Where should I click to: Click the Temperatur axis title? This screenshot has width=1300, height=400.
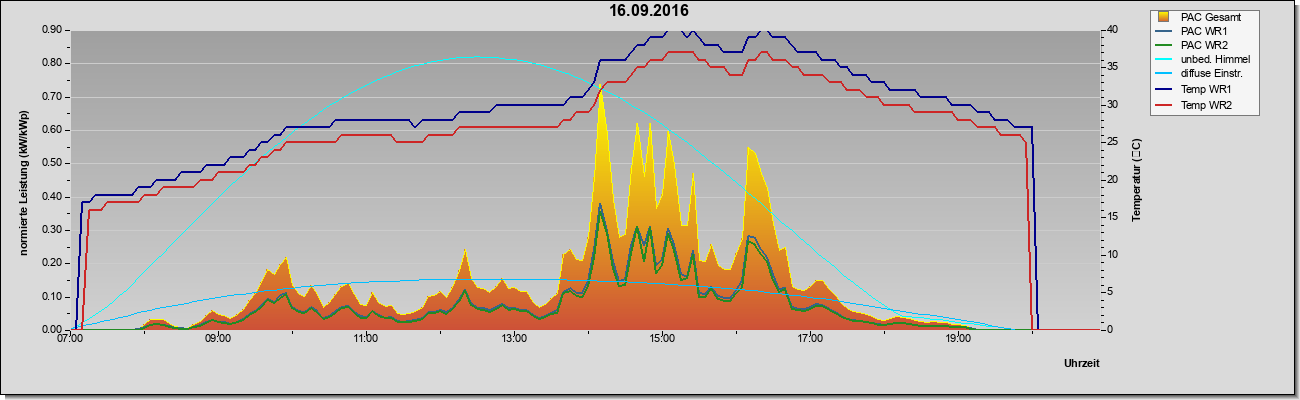[x=1136, y=180]
